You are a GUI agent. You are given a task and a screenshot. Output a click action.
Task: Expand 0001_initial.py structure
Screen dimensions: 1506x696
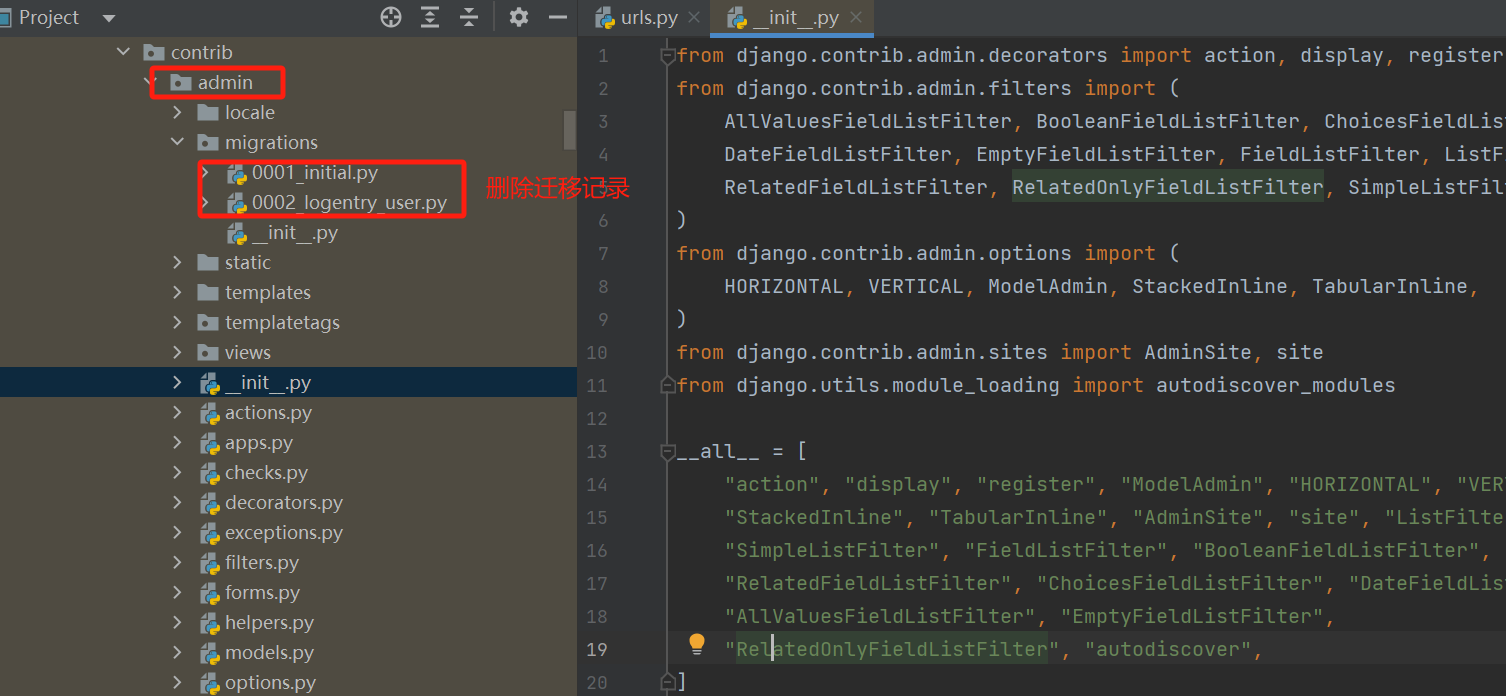tap(205, 172)
